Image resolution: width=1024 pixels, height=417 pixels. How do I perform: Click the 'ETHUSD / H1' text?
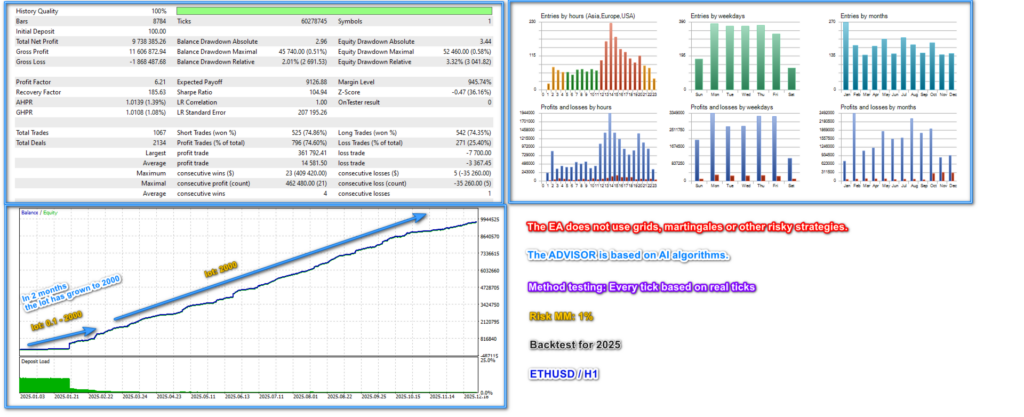[x=562, y=374]
